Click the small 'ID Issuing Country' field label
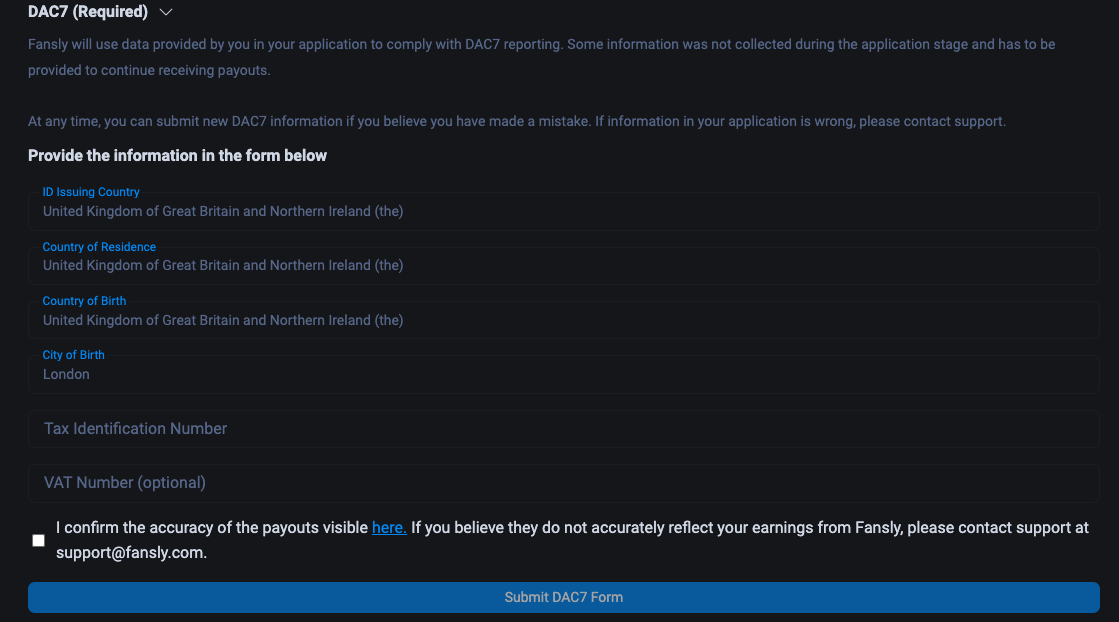Viewport: 1119px width, 622px height. [91, 192]
